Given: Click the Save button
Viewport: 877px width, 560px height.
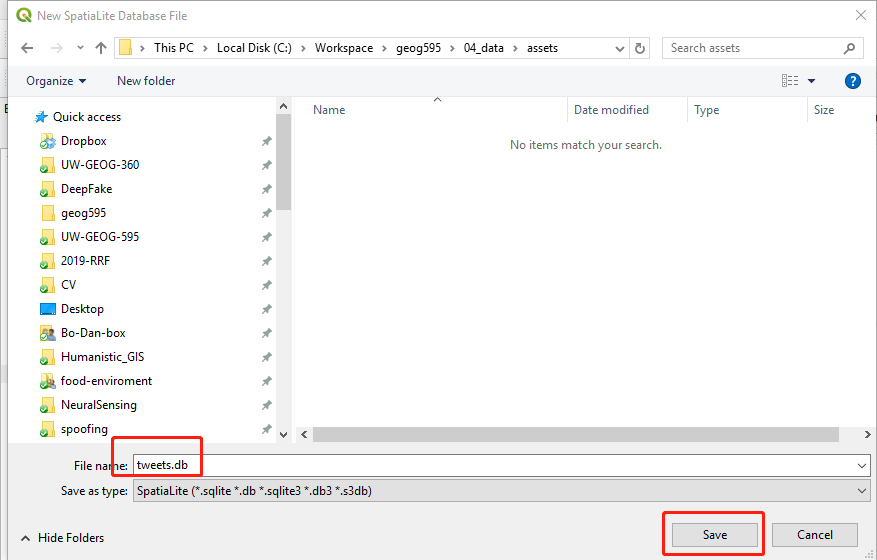Looking at the screenshot, I should [714, 535].
